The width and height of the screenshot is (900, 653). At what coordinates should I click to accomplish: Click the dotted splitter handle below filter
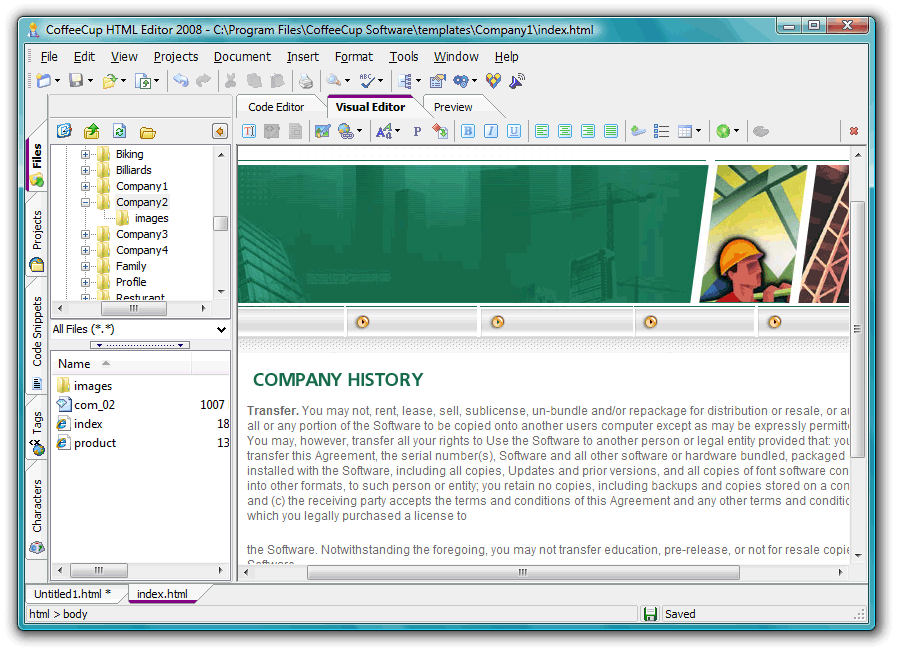(140, 345)
